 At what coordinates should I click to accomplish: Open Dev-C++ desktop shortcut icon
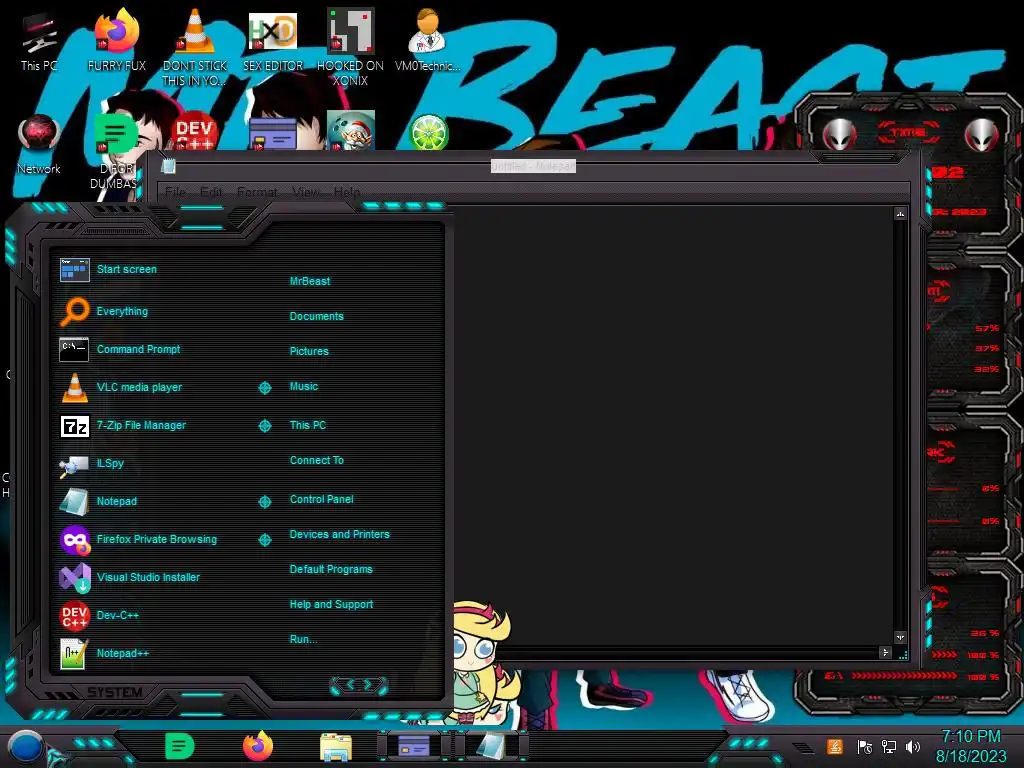tap(194, 132)
